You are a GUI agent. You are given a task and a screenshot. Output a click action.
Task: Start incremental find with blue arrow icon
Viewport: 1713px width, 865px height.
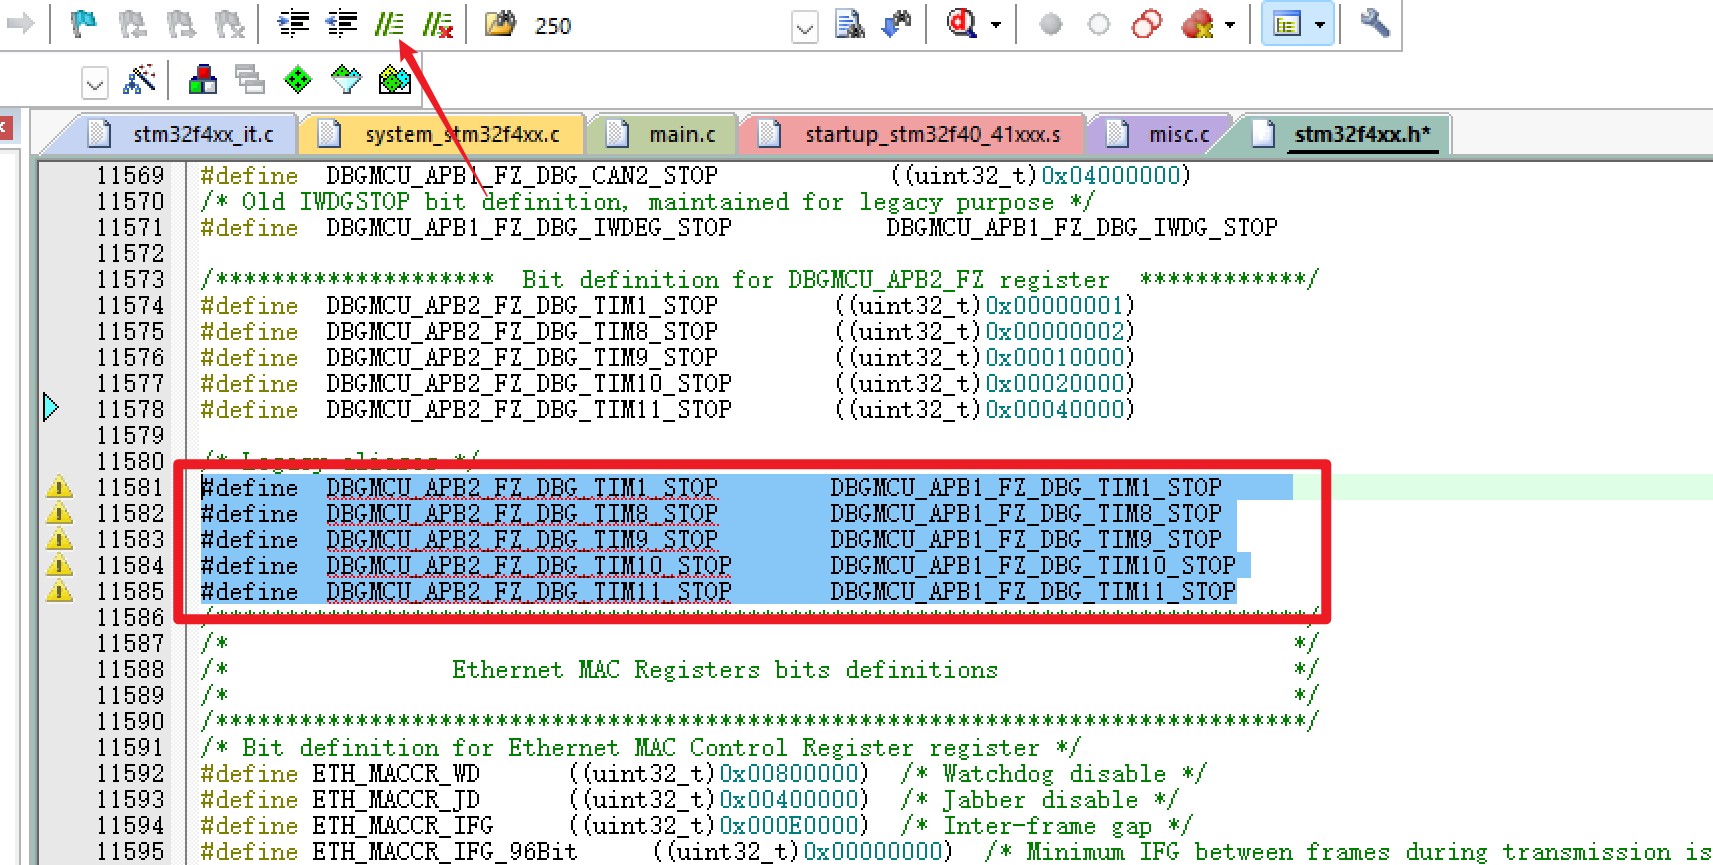[897, 23]
